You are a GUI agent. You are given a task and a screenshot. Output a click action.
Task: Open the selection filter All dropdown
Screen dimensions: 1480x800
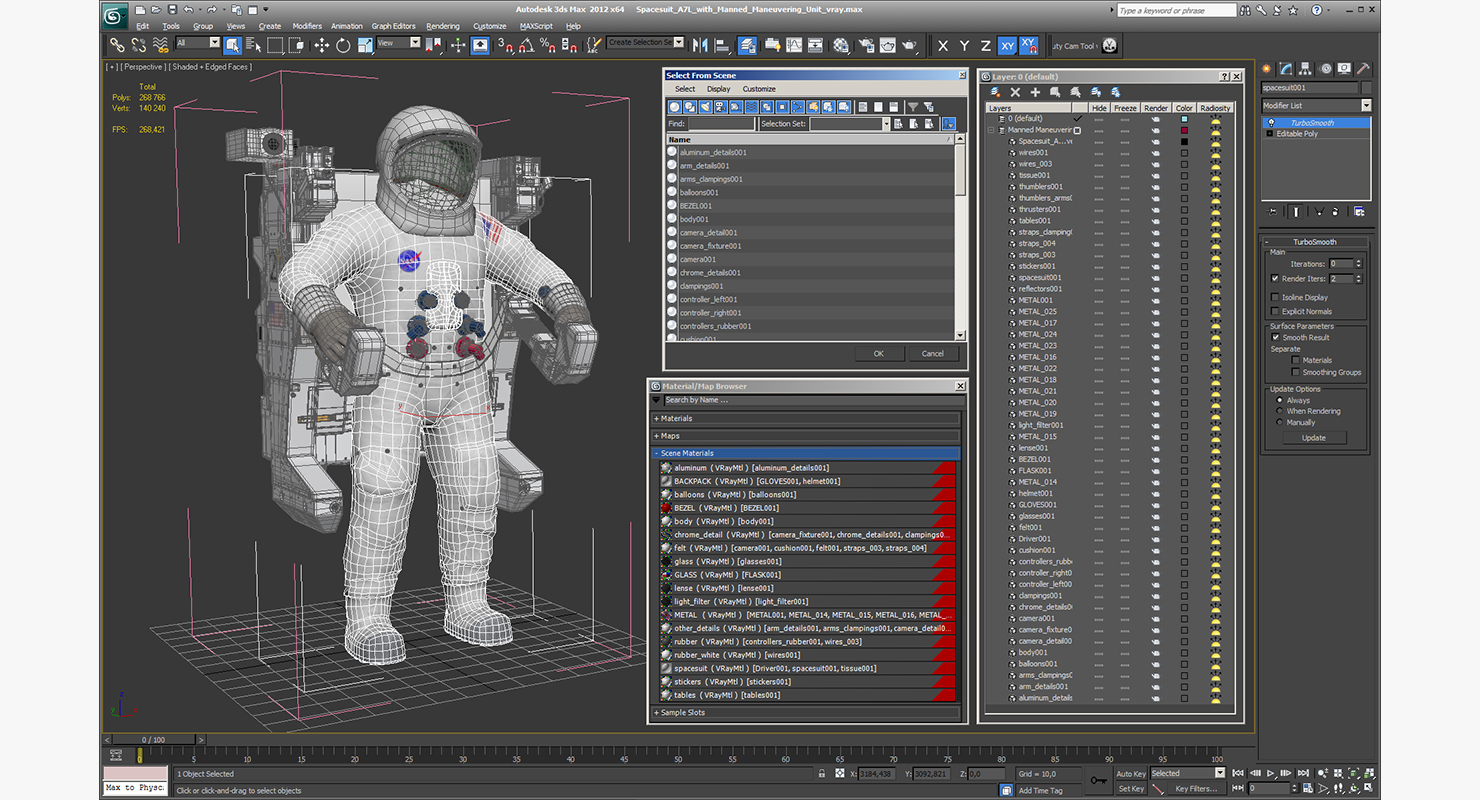[x=198, y=43]
